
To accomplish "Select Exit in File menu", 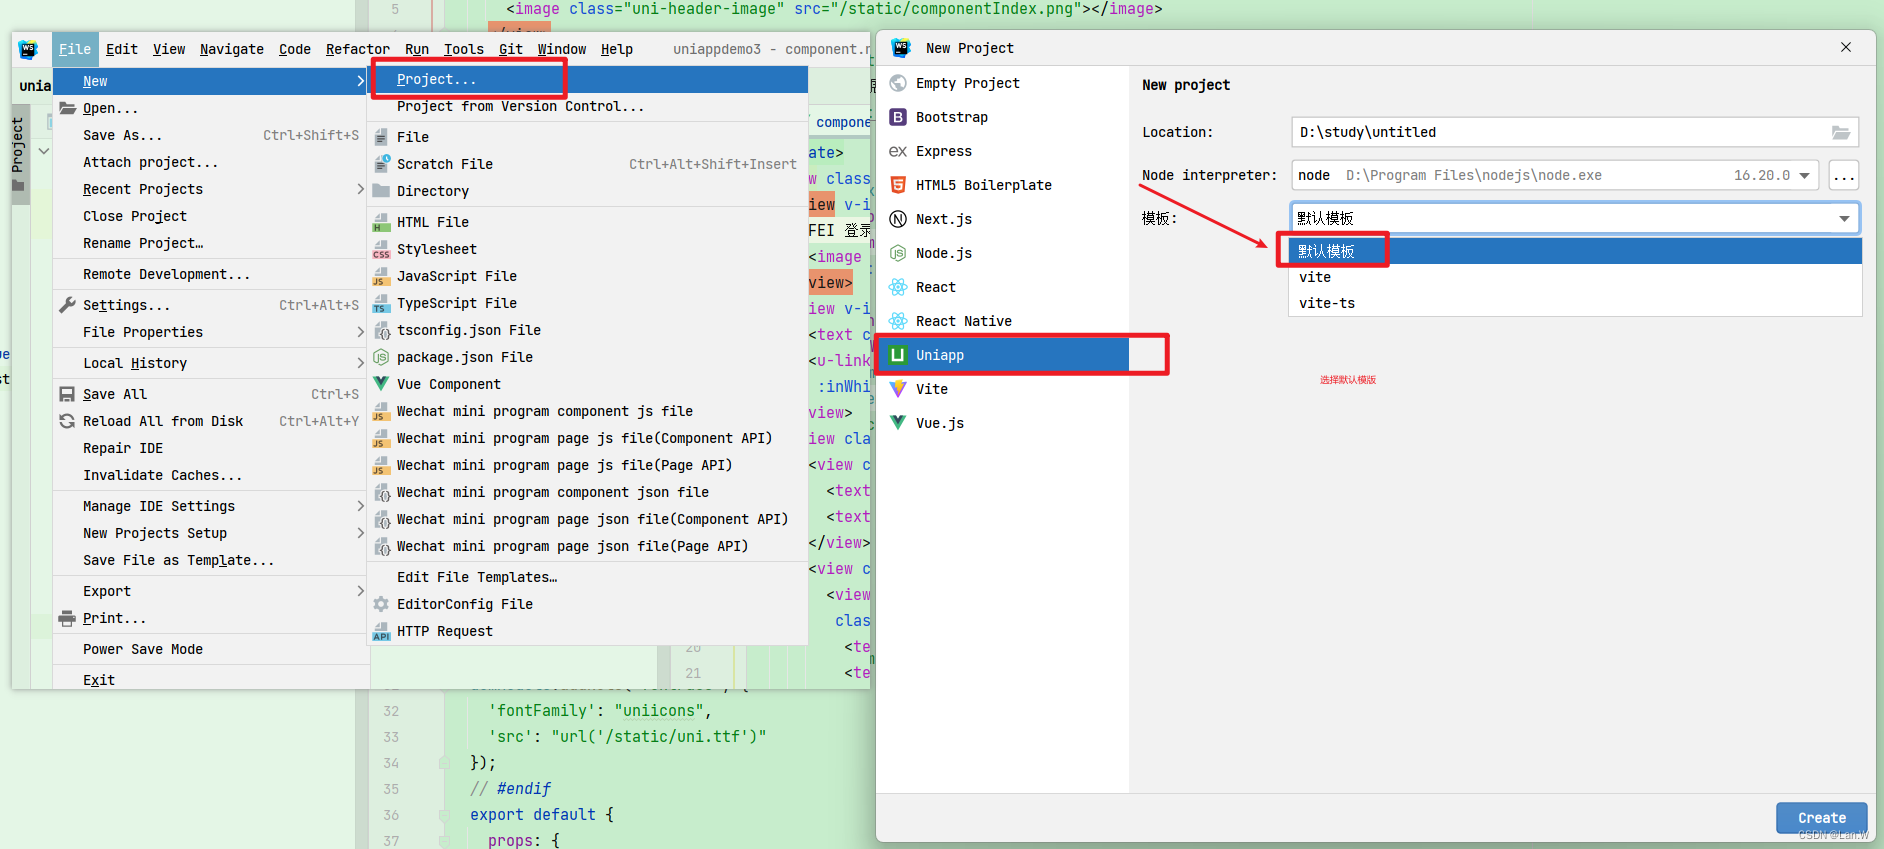I will click(211, 680).
